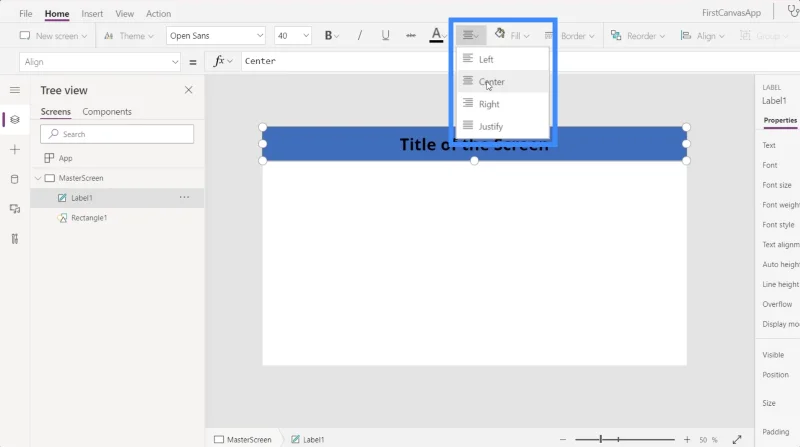This screenshot has height=447, width=800.
Task: Open the Data sources icon in sidebar
Action: tap(15, 179)
